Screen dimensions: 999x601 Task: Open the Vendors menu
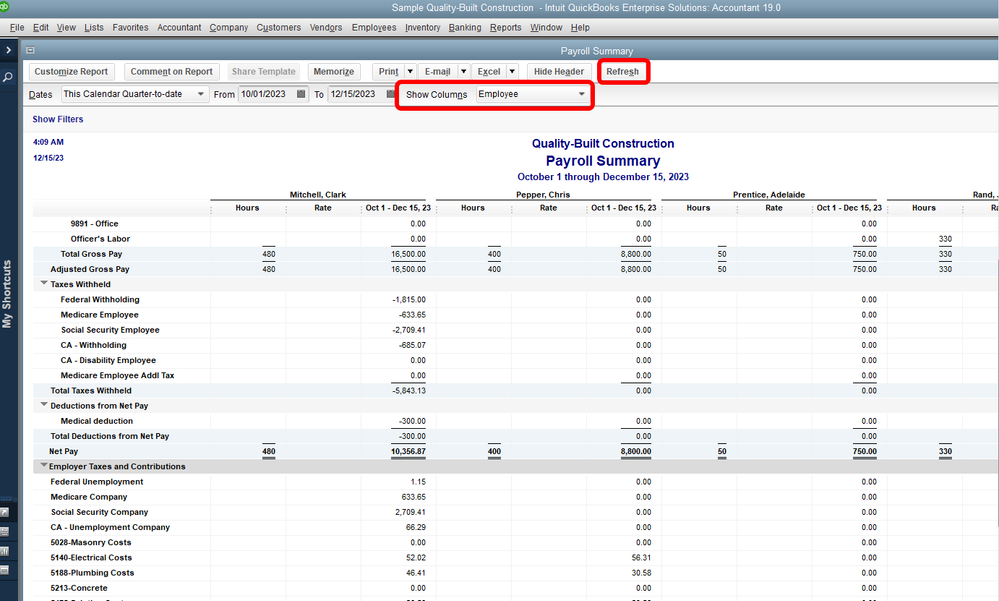[326, 27]
